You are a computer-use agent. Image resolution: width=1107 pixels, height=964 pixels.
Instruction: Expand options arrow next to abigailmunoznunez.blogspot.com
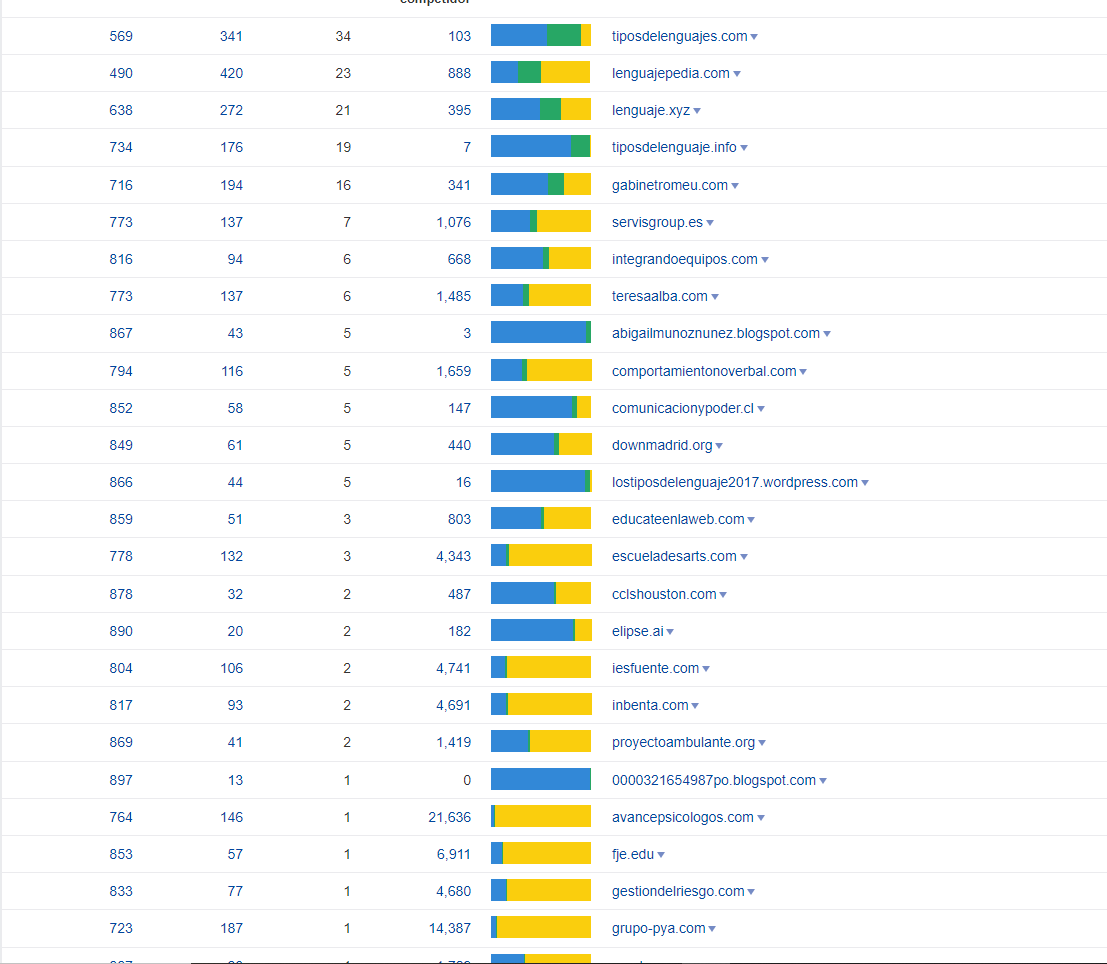(x=827, y=334)
